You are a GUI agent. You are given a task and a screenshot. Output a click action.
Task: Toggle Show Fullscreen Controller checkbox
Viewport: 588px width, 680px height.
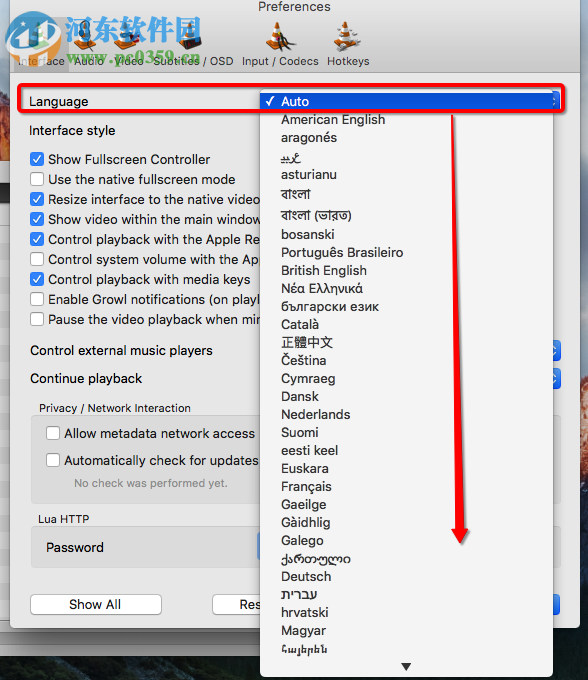point(37,159)
